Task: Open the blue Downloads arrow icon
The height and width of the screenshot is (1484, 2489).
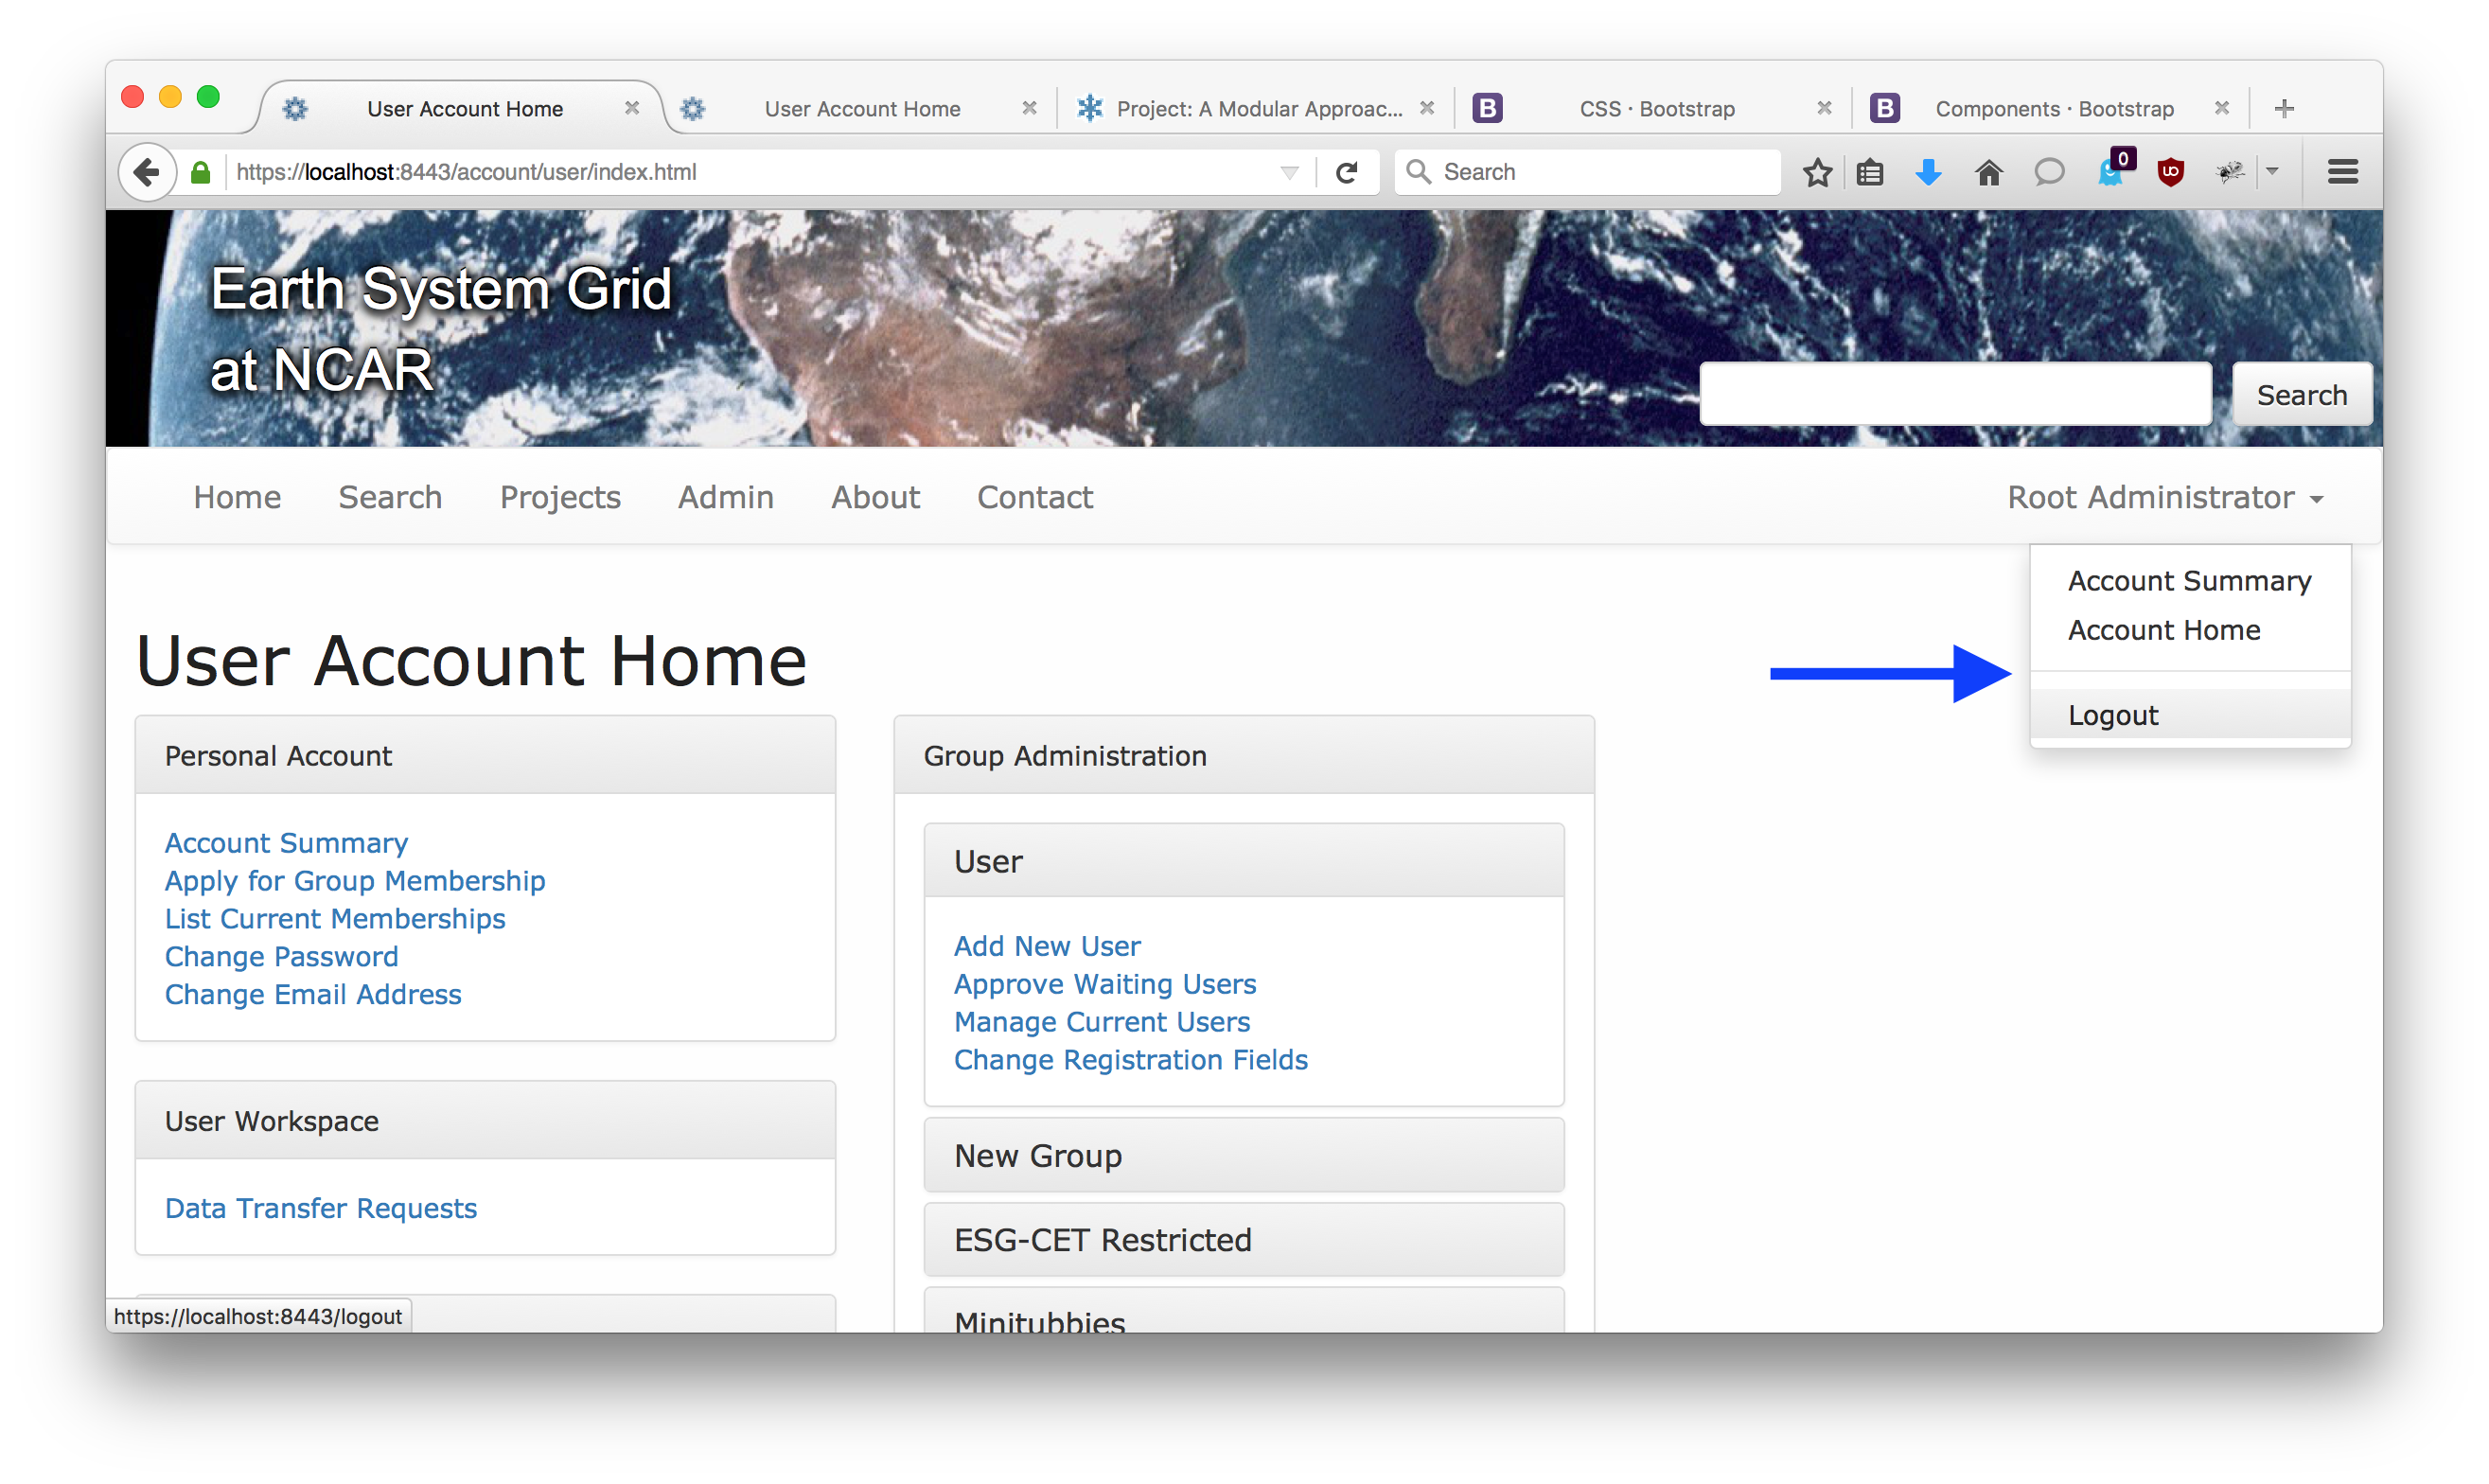Action: tap(1928, 172)
